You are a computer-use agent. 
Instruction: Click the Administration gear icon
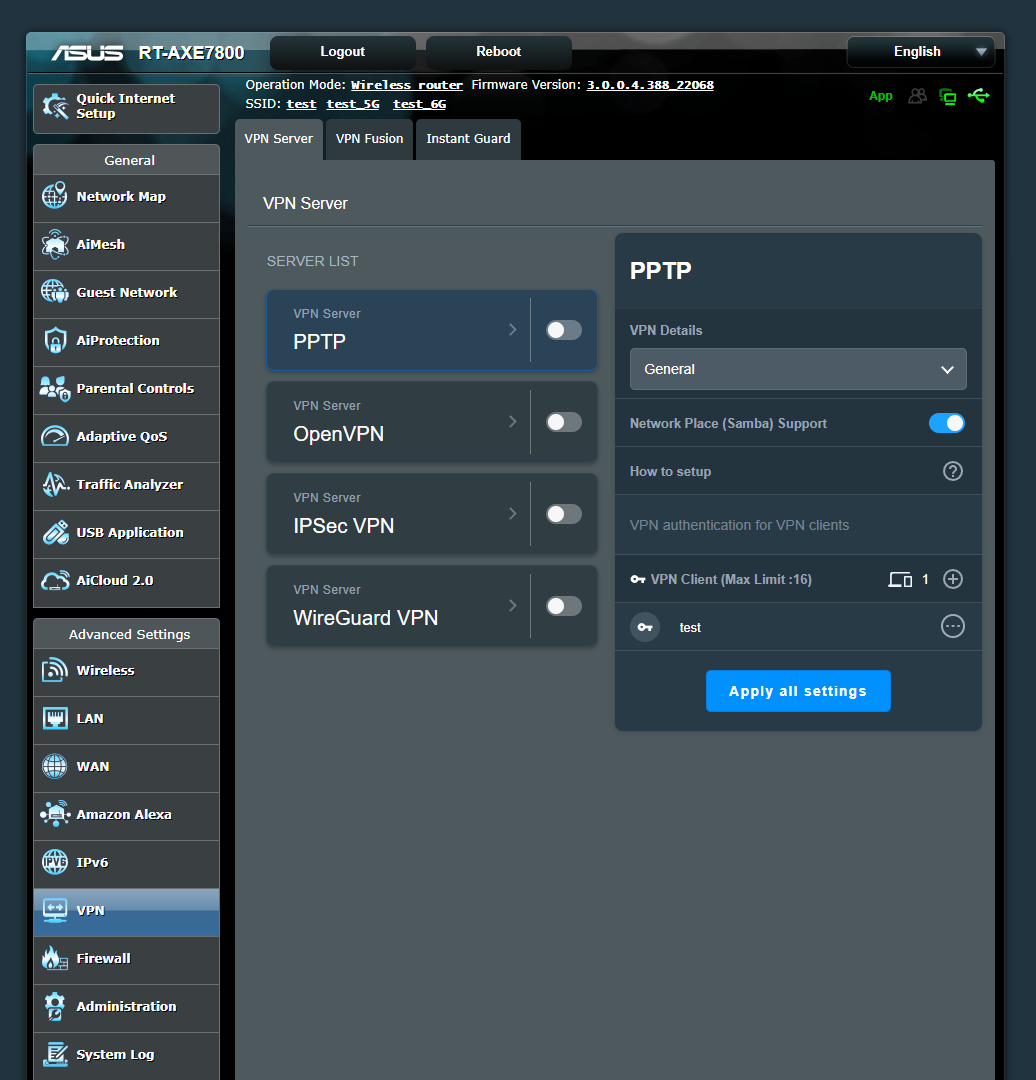[55, 1006]
